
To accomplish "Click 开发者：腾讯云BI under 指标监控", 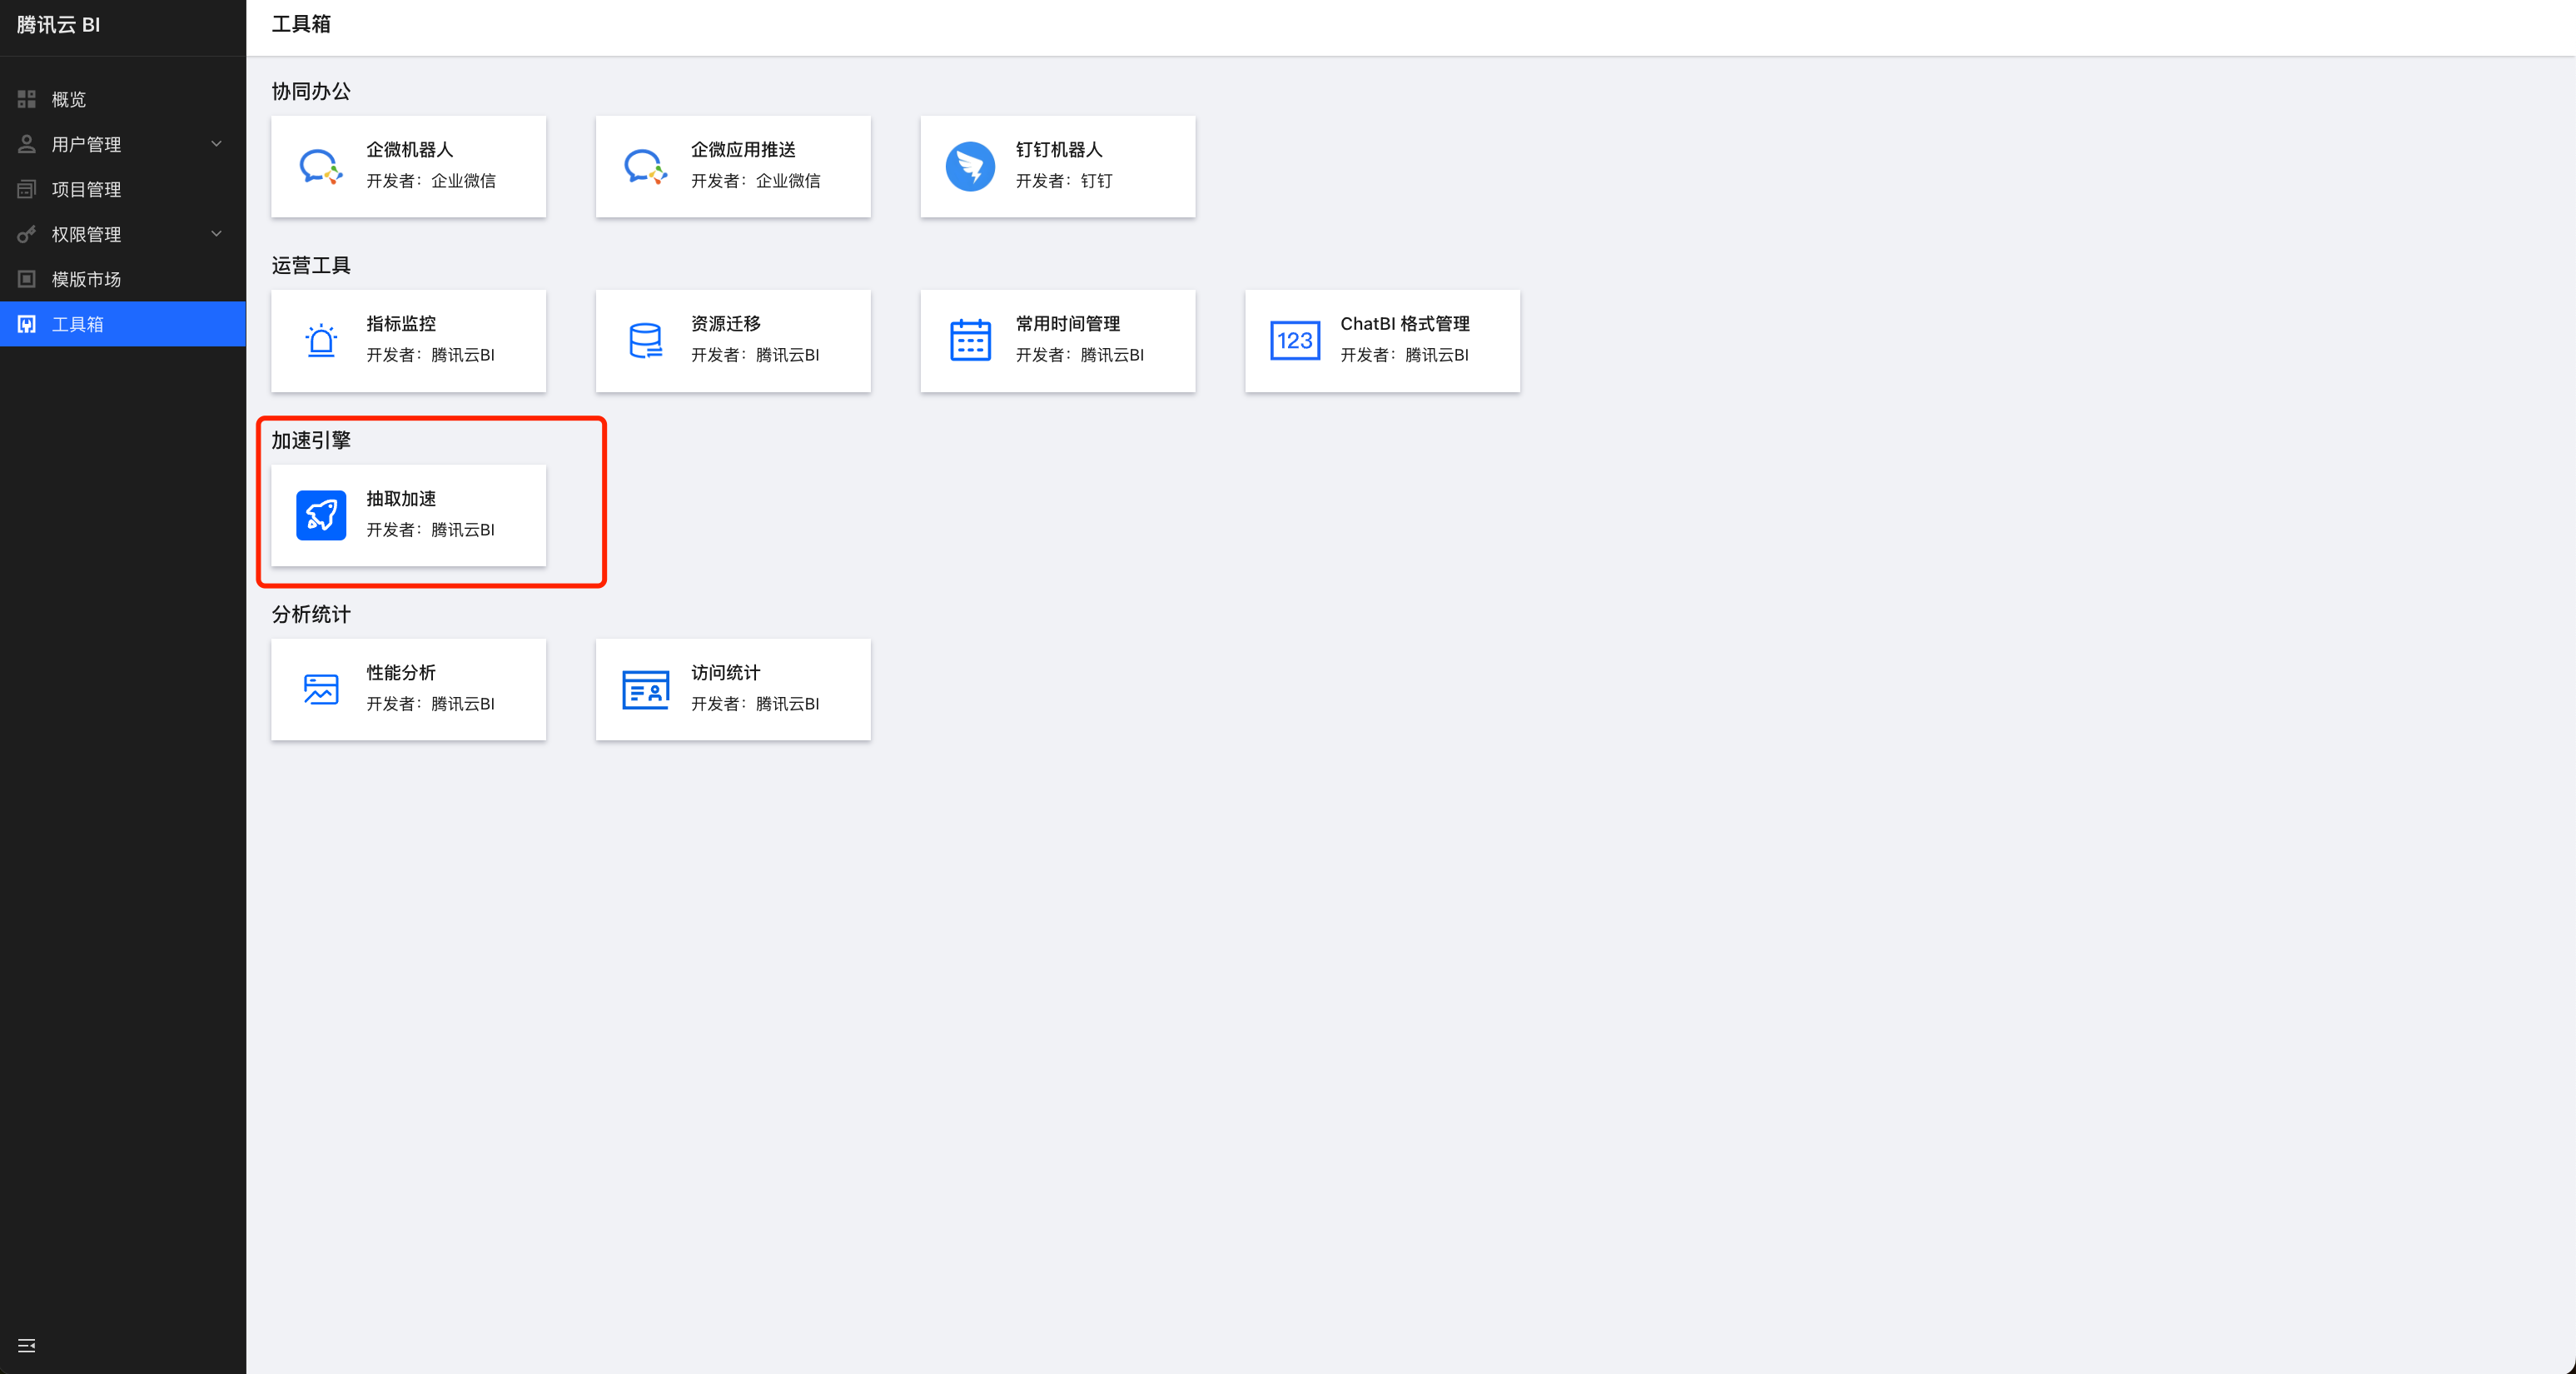I will click(430, 355).
